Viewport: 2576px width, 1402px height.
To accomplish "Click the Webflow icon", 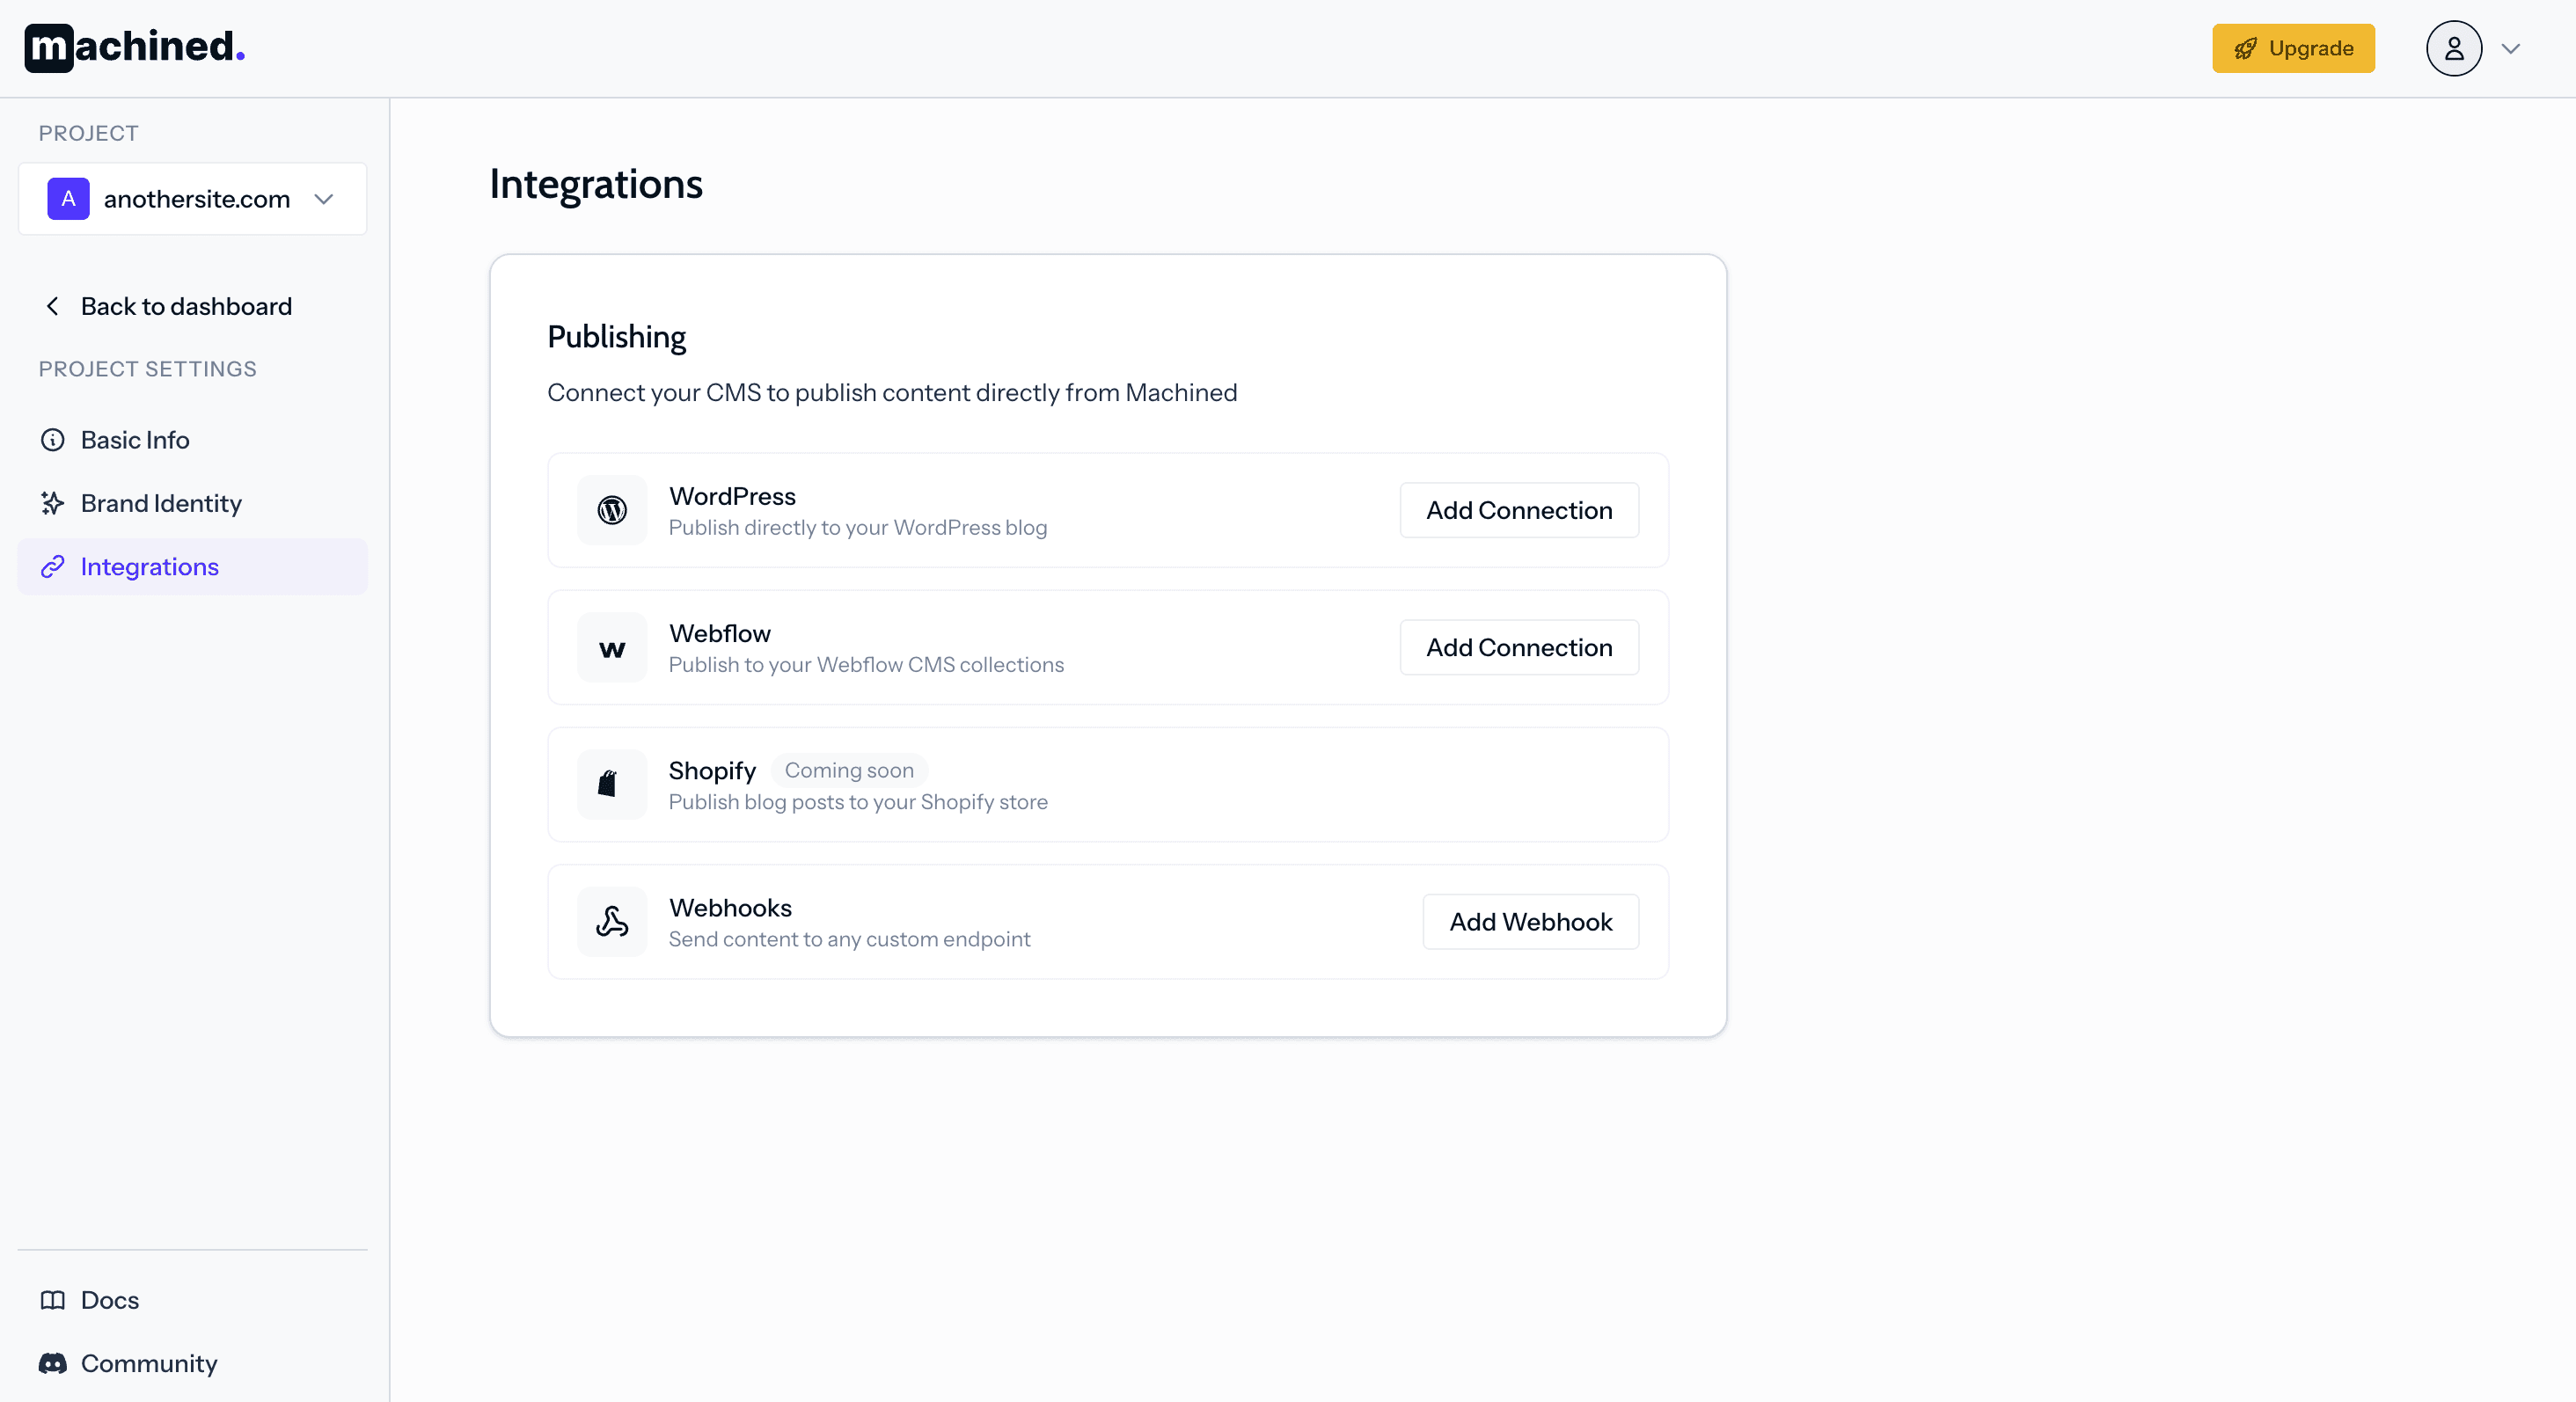I will coord(611,647).
